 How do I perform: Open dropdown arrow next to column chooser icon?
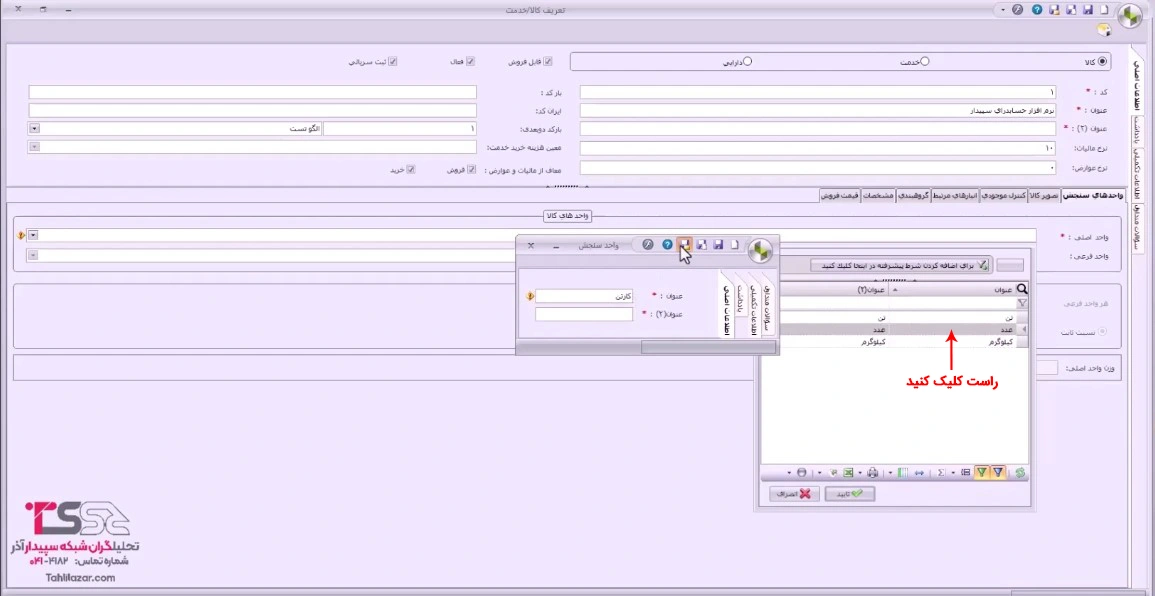click(x=890, y=472)
